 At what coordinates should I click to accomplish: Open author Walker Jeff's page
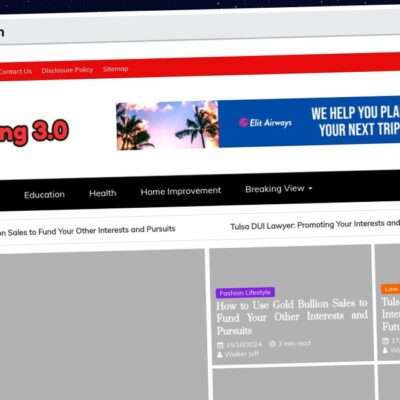pos(242,354)
